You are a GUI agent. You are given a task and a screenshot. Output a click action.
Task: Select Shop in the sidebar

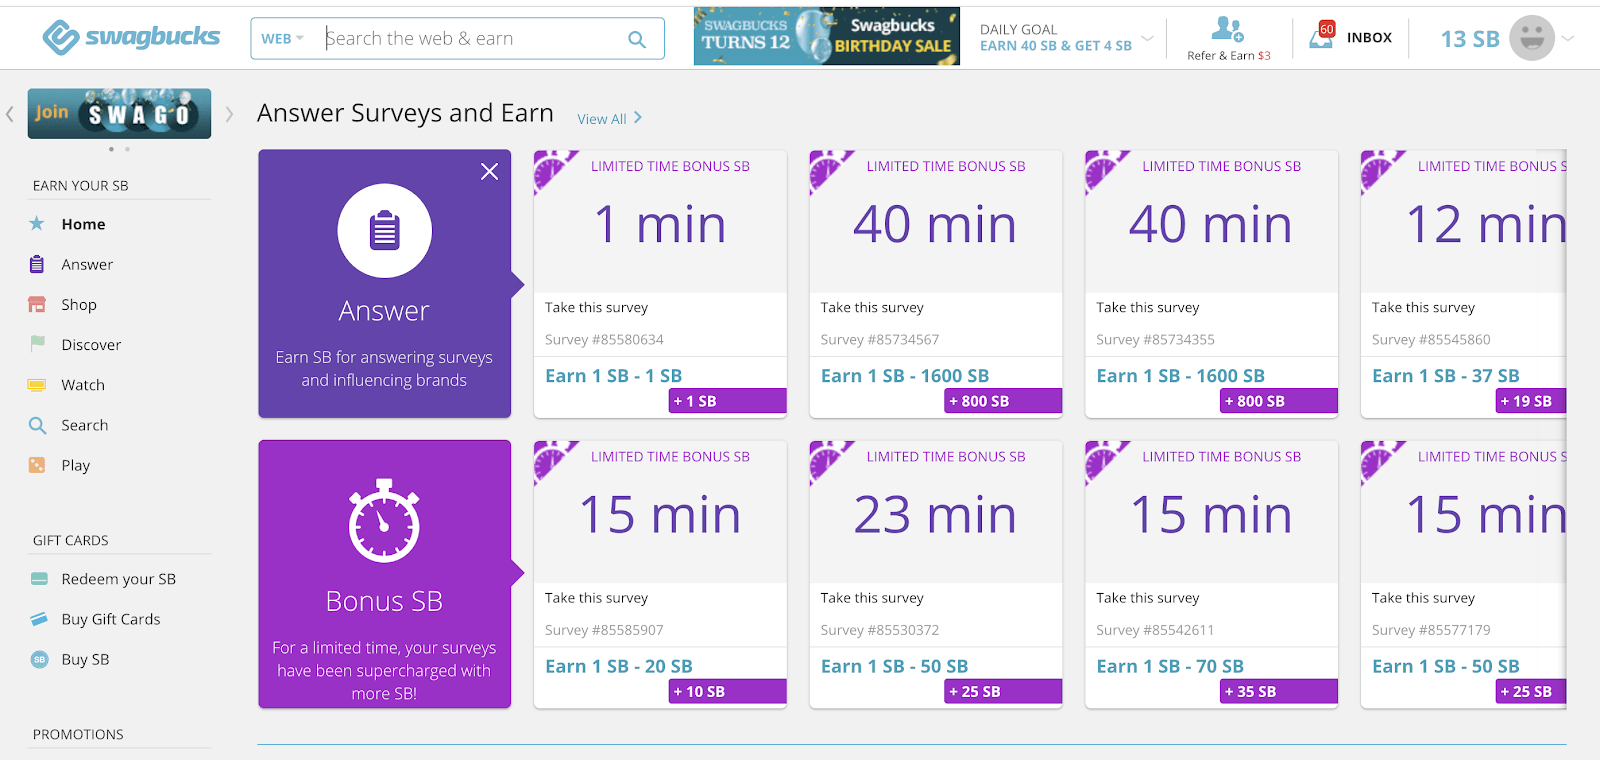[x=79, y=304]
